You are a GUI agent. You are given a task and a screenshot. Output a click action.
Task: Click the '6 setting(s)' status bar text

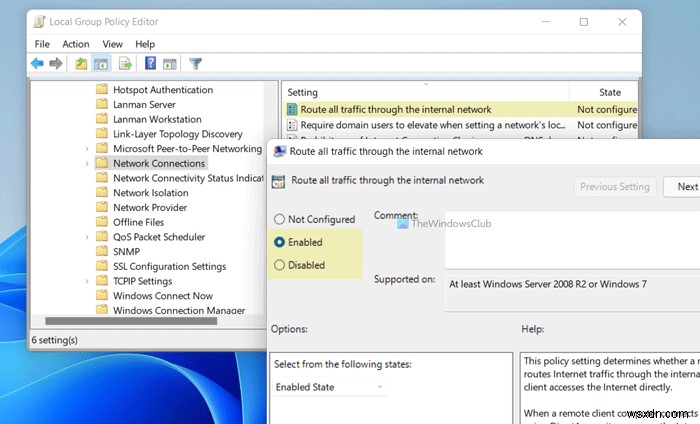[54, 340]
